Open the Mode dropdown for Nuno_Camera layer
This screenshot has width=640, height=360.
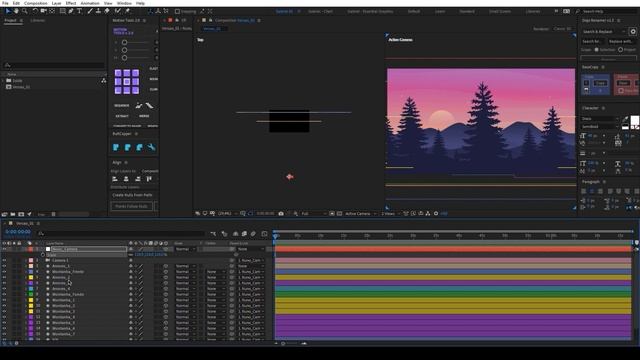pos(184,249)
